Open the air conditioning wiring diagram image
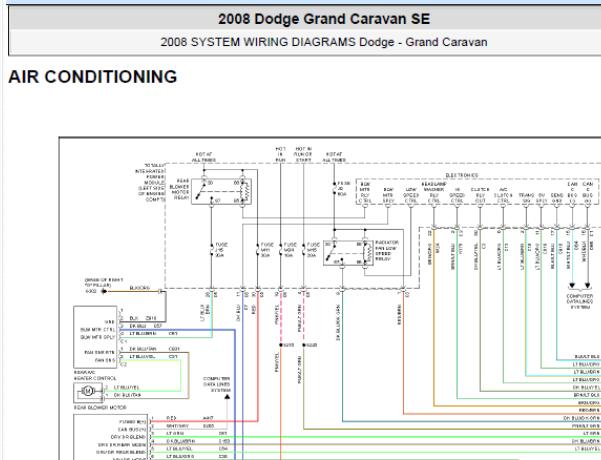Screen dimensions: 601x460 pos(330,298)
